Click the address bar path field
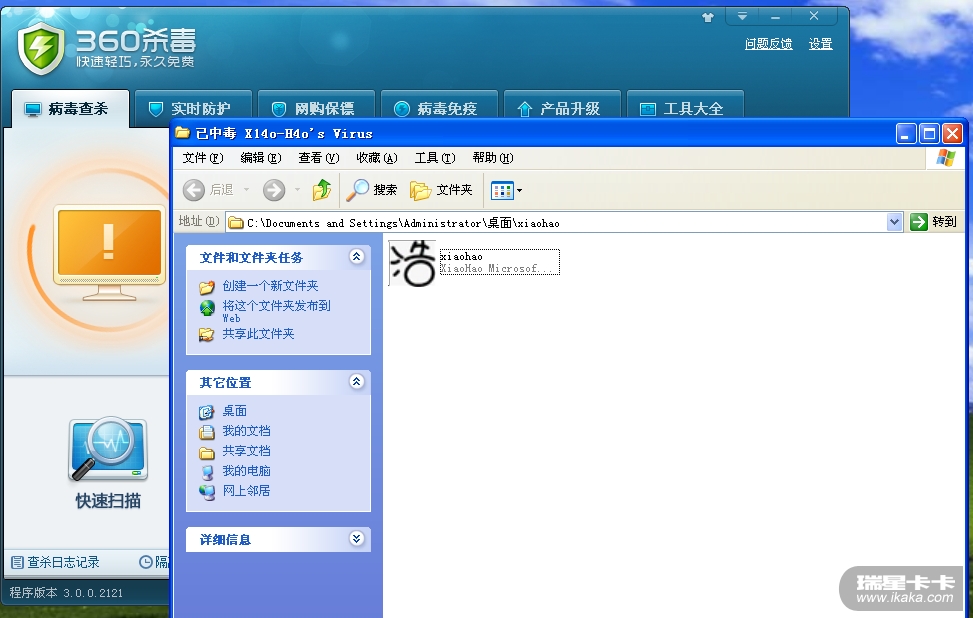The height and width of the screenshot is (618, 973). [563, 223]
